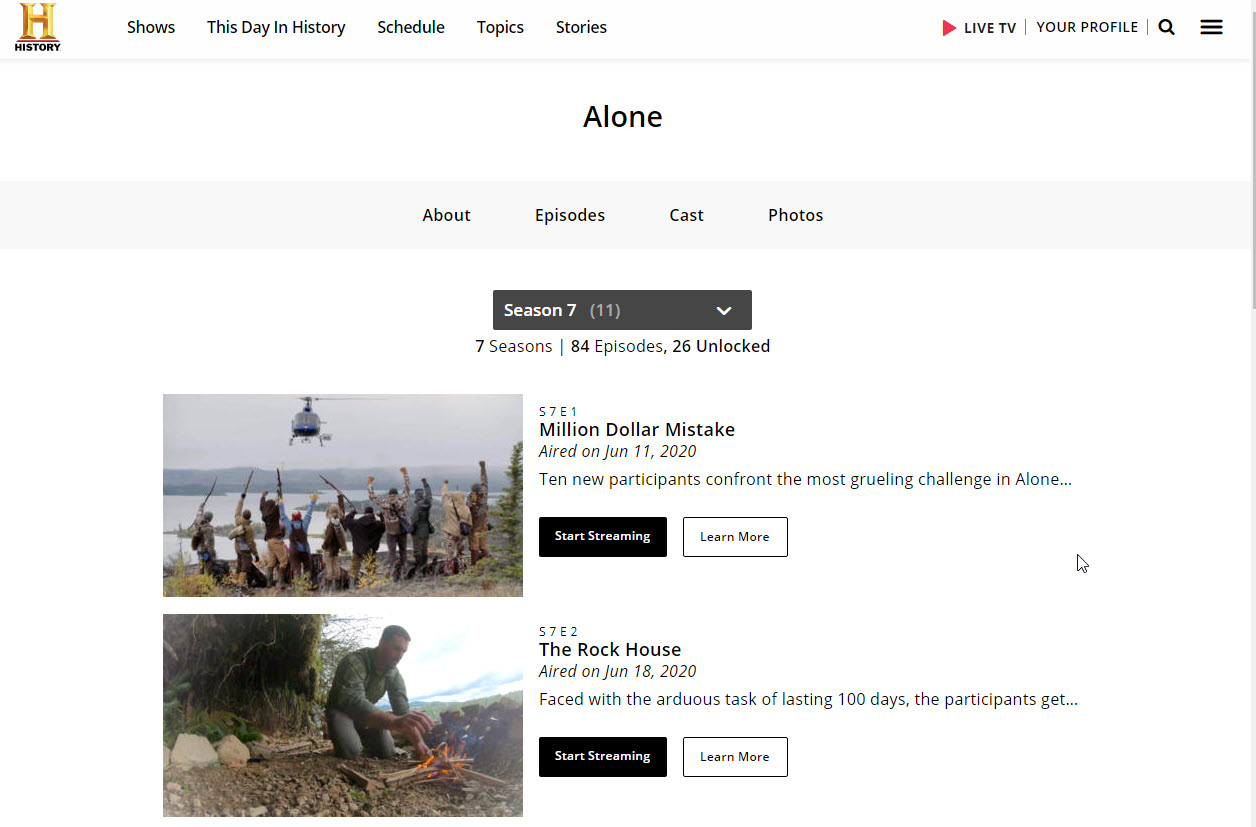Open the Stories section

581,27
